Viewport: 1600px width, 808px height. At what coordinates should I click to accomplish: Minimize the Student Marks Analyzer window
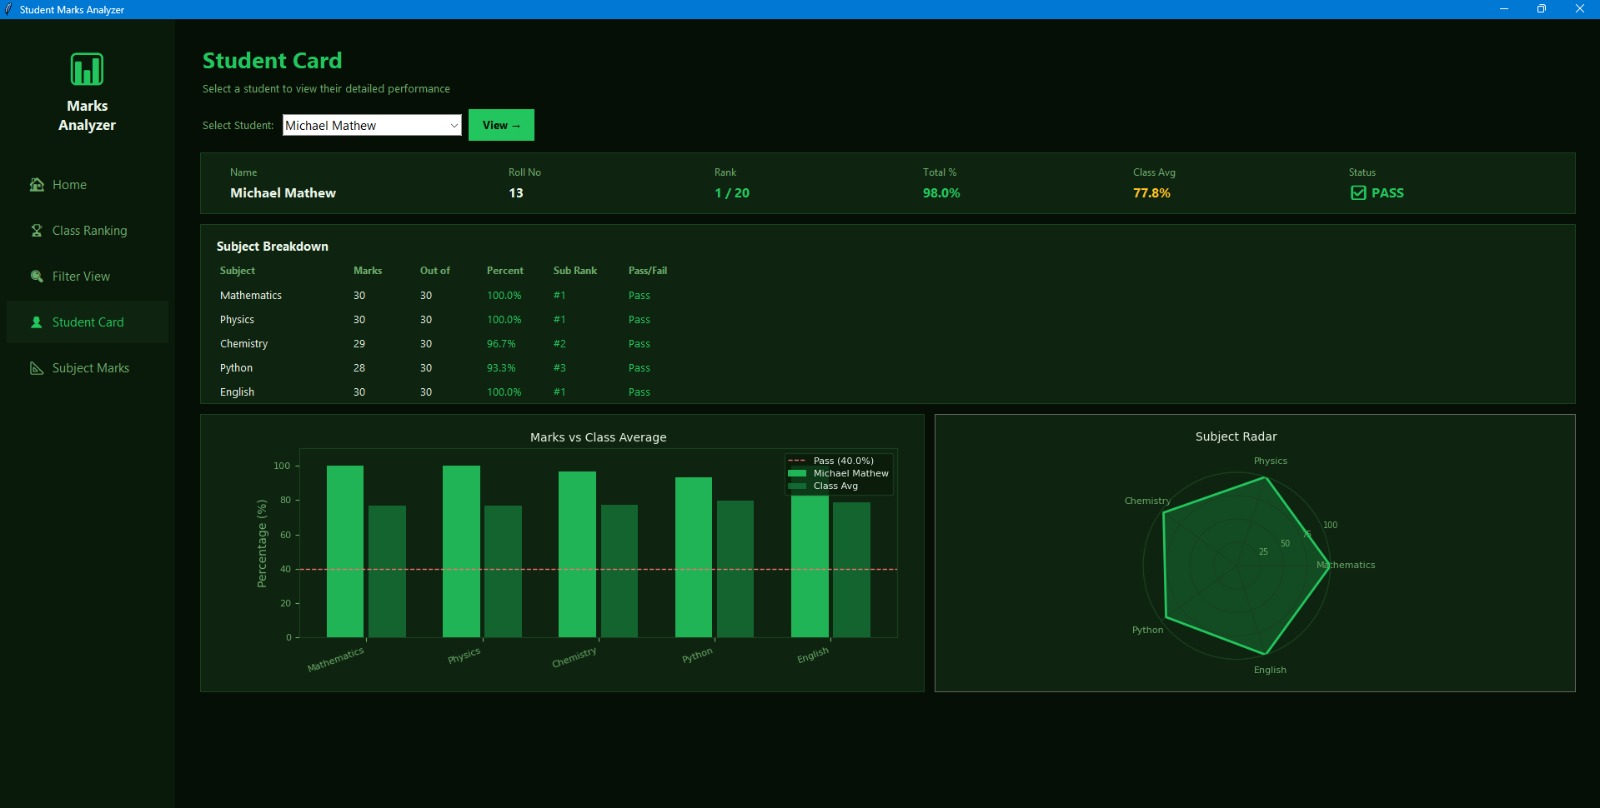[x=1503, y=9]
